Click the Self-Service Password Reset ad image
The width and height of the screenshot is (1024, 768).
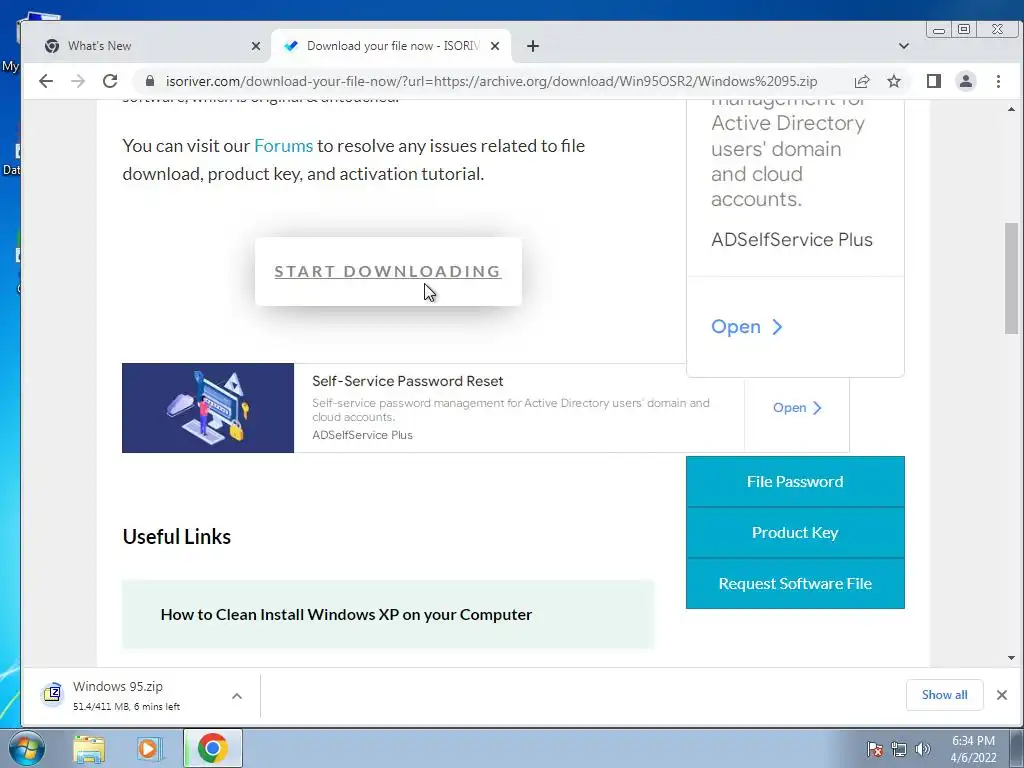tap(208, 408)
